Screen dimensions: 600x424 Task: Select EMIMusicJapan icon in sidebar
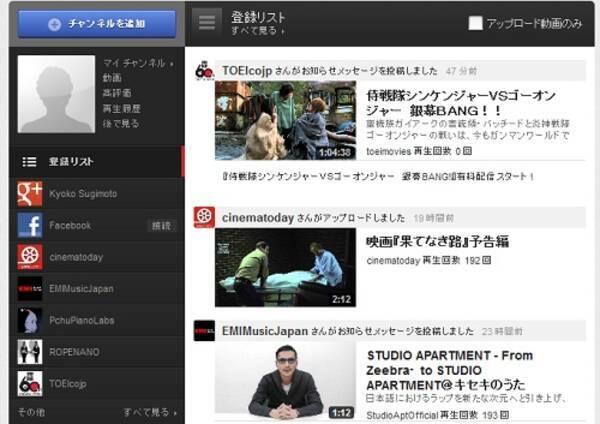pos(29,289)
